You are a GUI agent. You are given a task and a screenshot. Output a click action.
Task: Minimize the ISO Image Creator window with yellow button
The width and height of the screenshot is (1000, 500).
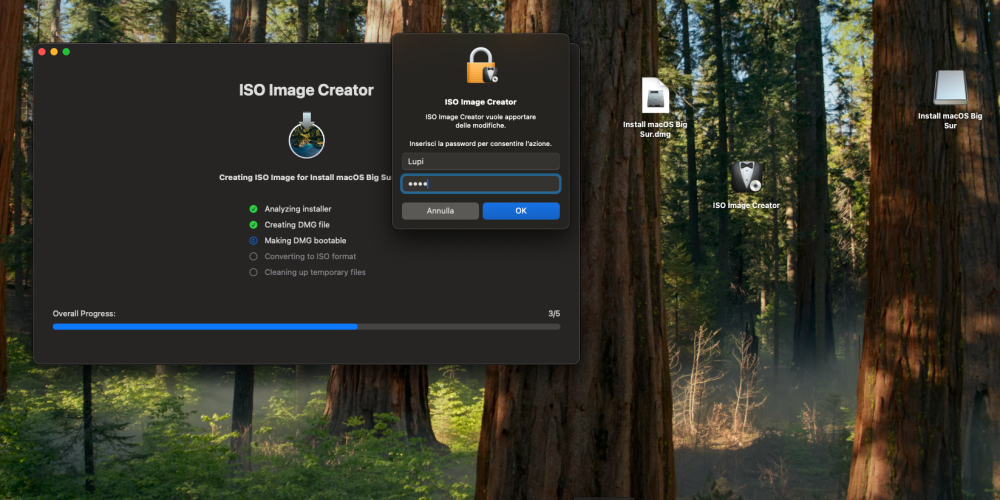pyautogui.click(x=54, y=52)
